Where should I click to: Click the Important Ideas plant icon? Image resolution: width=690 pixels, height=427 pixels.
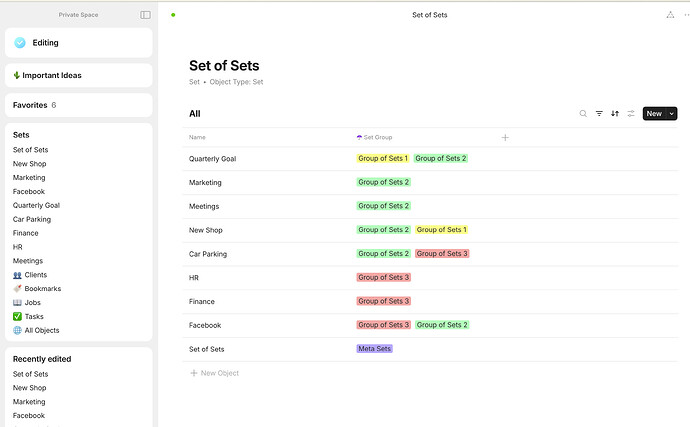pyautogui.click(x=16, y=75)
